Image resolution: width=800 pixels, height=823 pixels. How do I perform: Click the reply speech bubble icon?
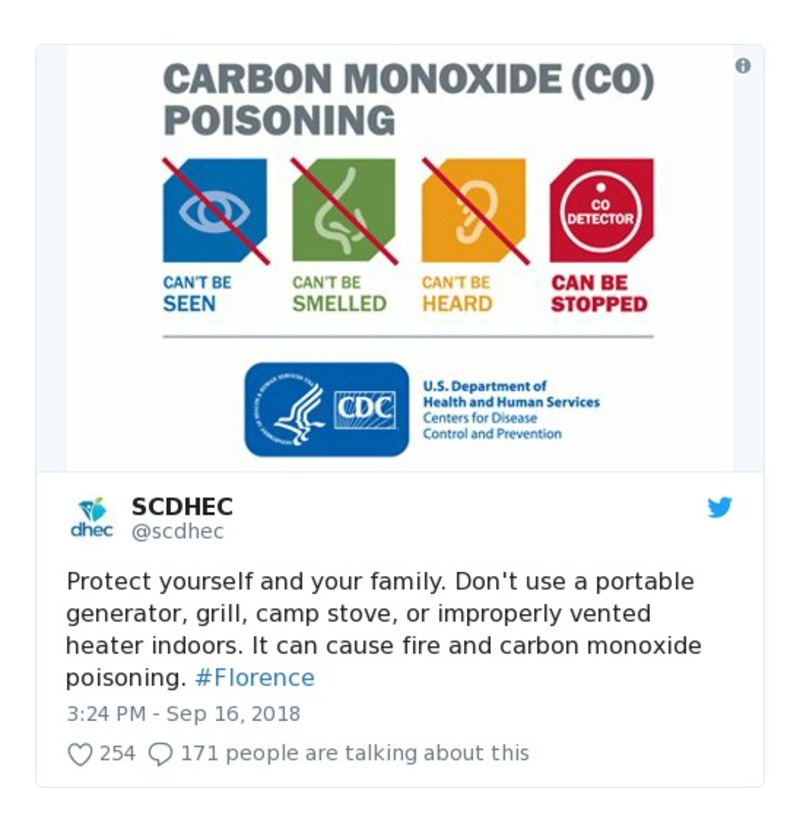click(x=160, y=754)
